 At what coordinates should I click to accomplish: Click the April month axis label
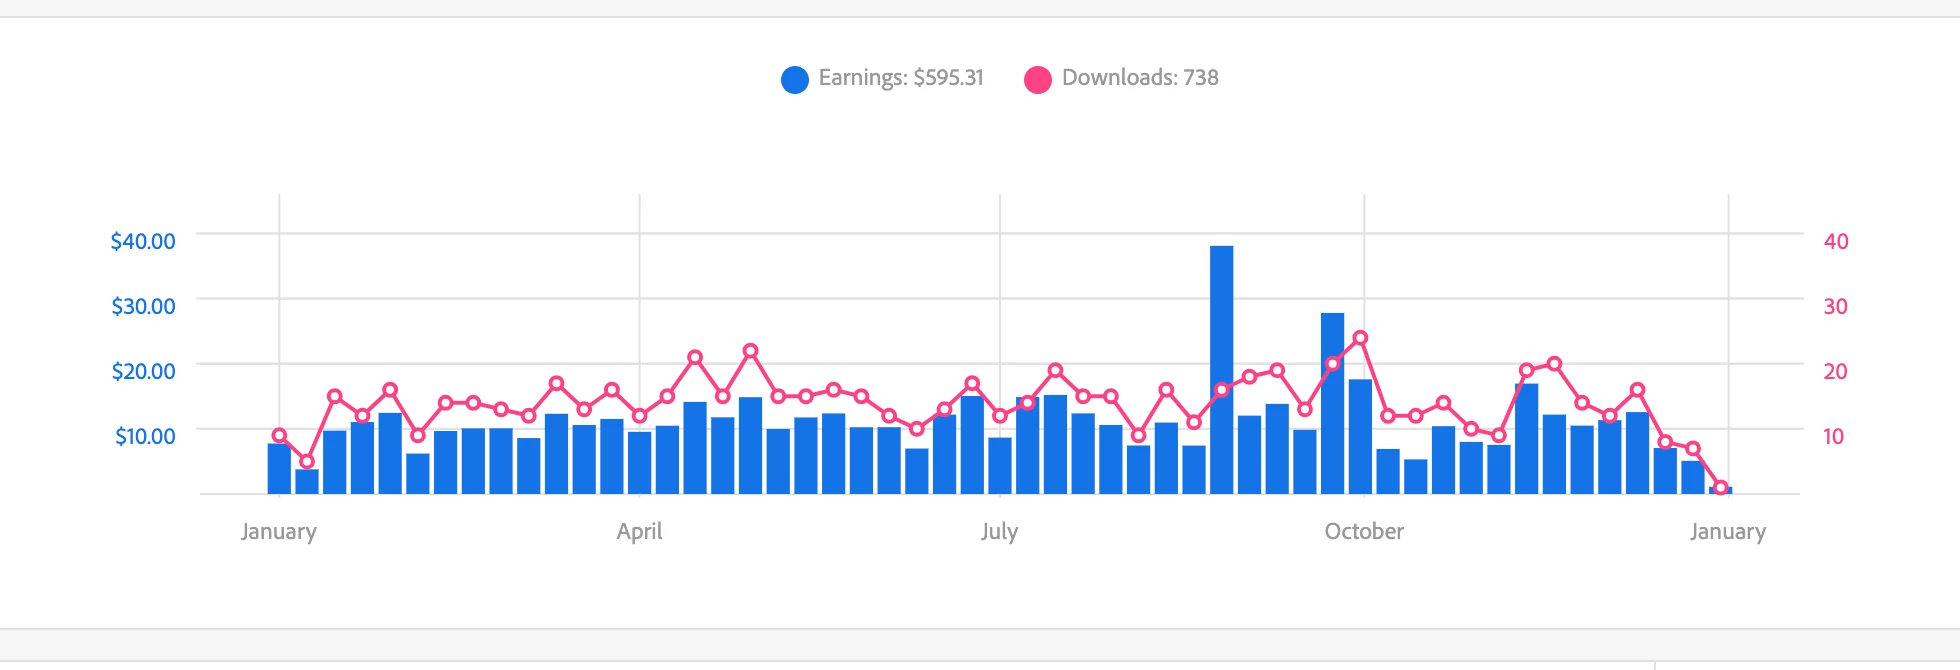click(x=639, y=532)
